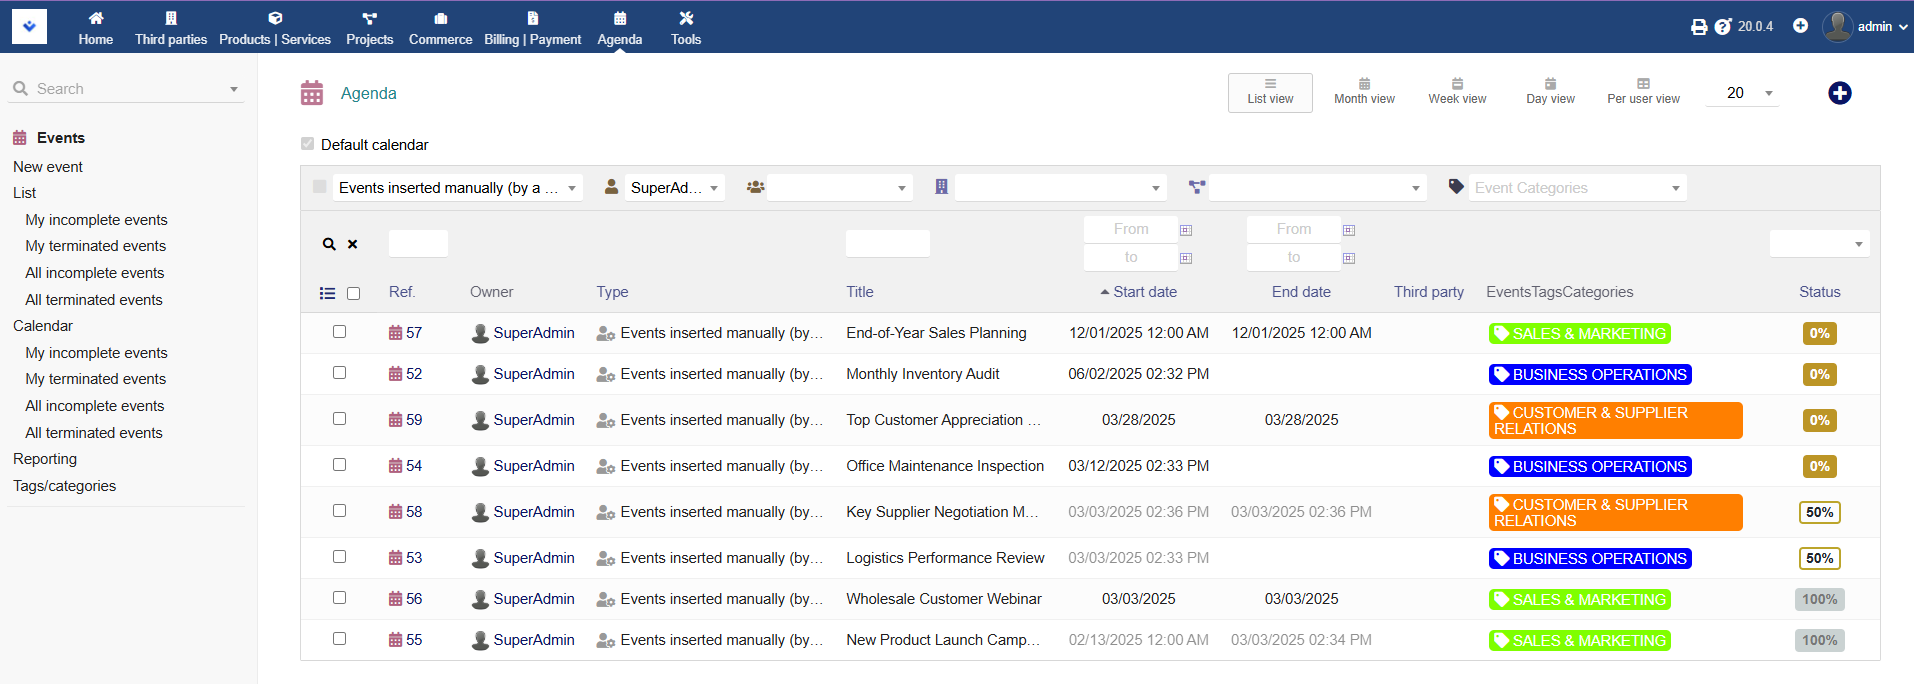The height and width of the screenshot is (684, 1914).
Task: Click the magnifier search icon in filter row
Action: [x=329, y=244]
